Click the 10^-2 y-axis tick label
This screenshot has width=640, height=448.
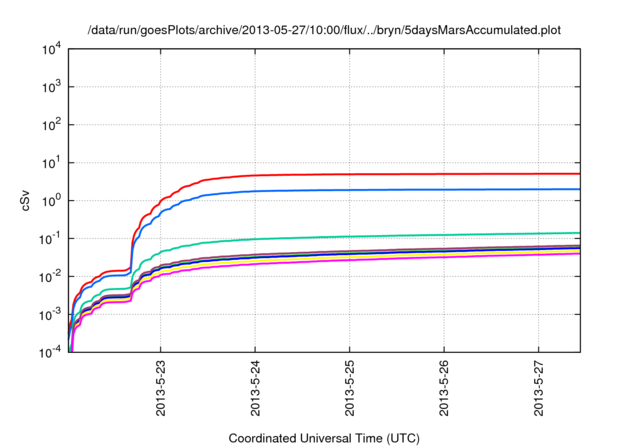click(x=51, y=277)
